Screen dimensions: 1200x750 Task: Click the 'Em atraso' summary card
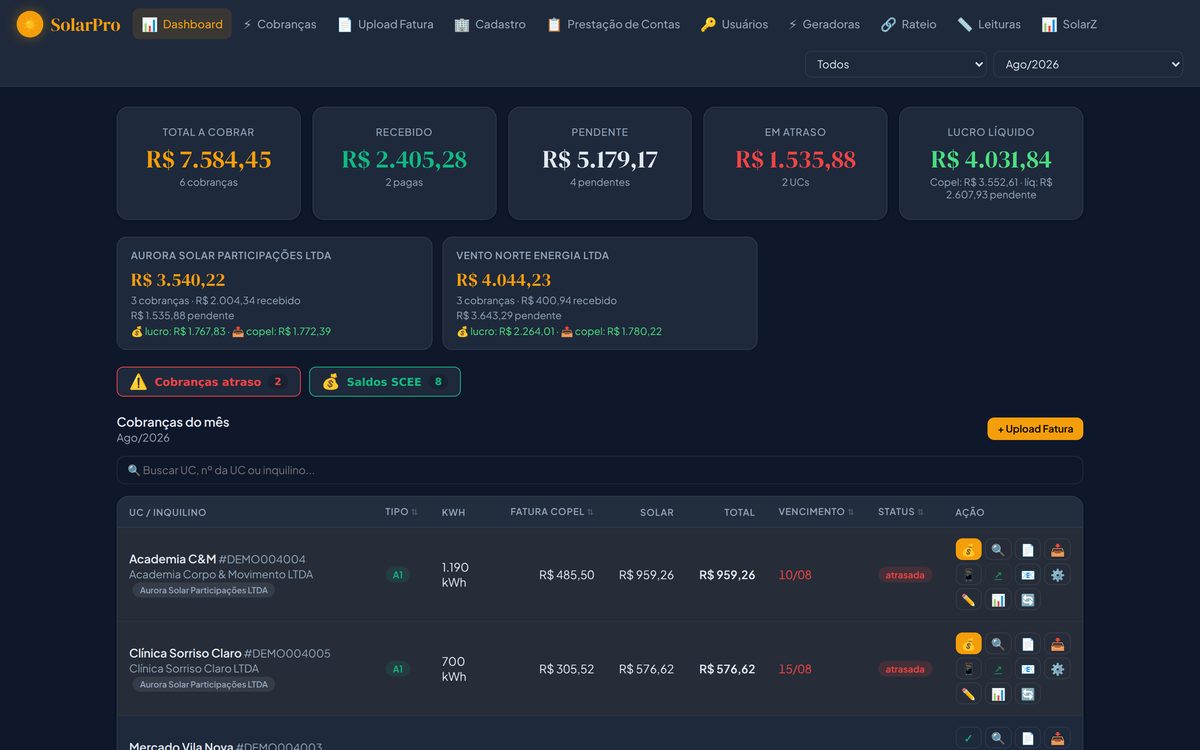click(795, 163)
